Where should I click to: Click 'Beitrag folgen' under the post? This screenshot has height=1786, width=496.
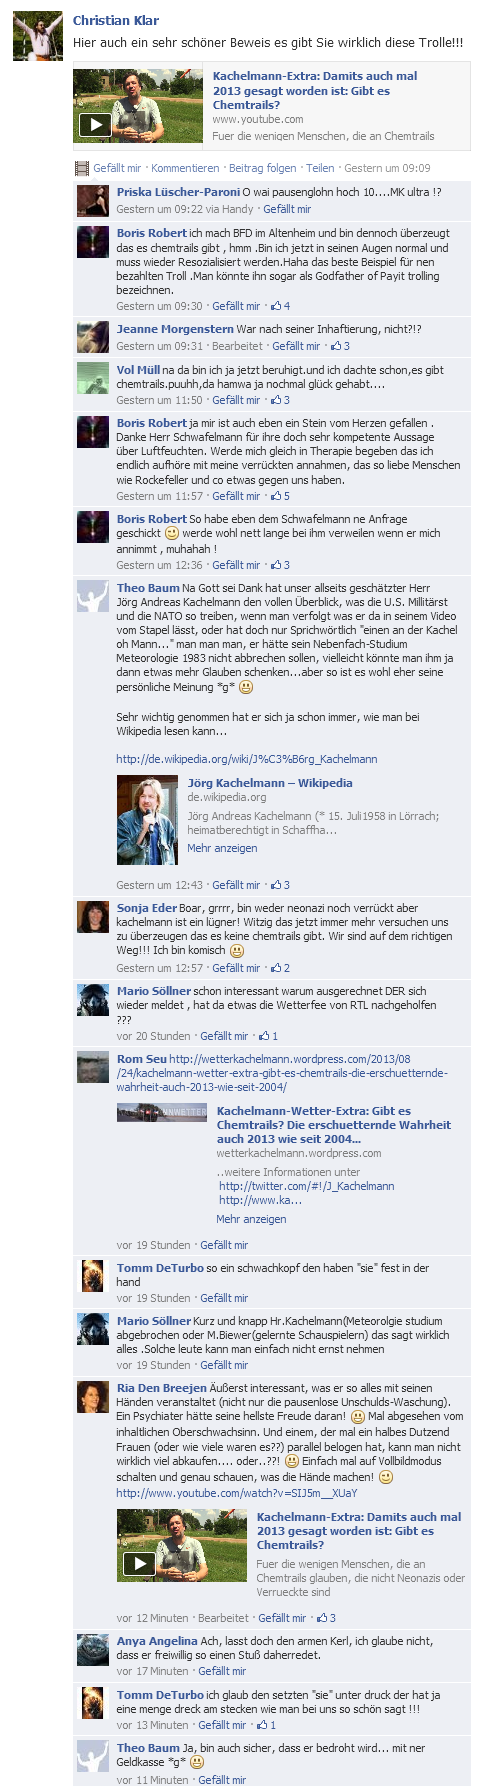(x=262, y=168)
